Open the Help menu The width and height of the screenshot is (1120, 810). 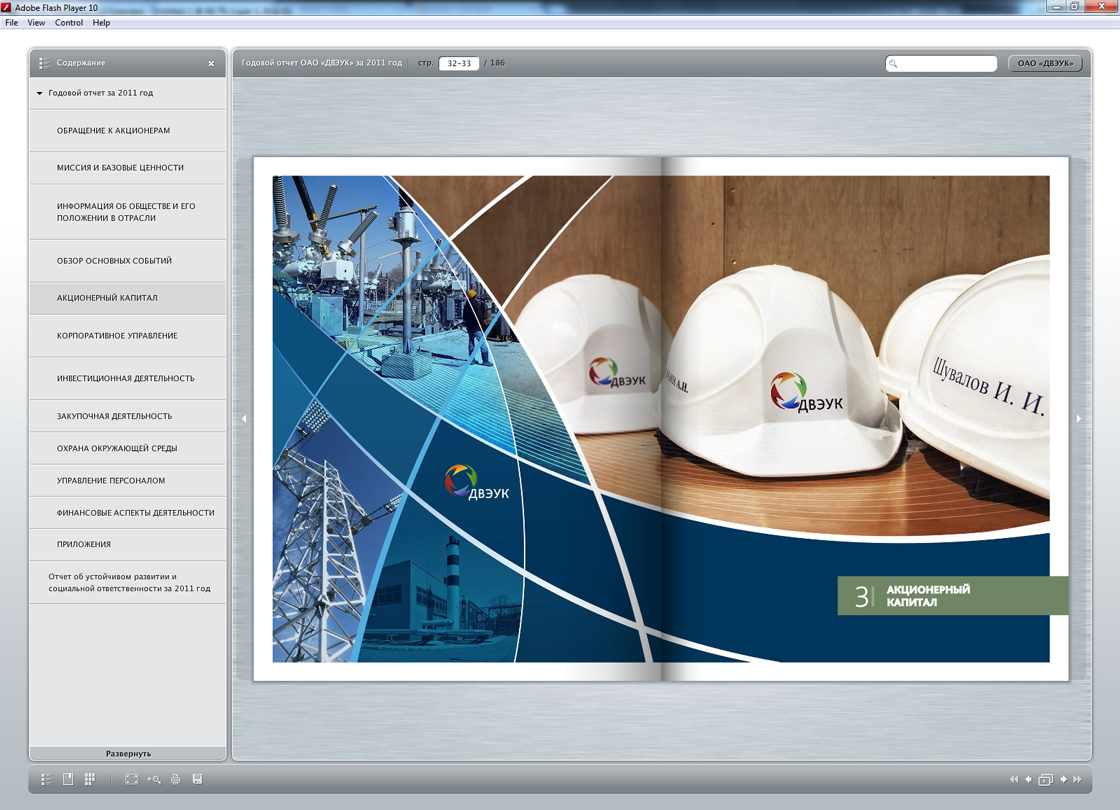coord(101,23)
